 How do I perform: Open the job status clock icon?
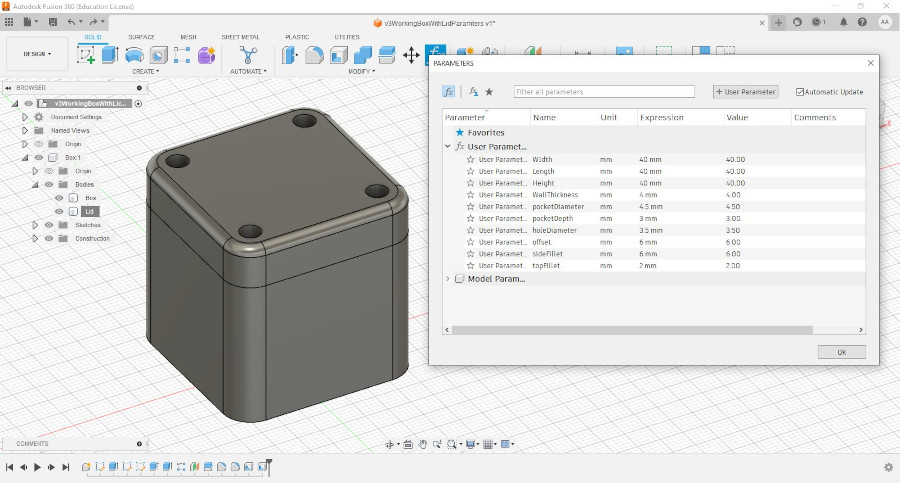coord(816,22)
